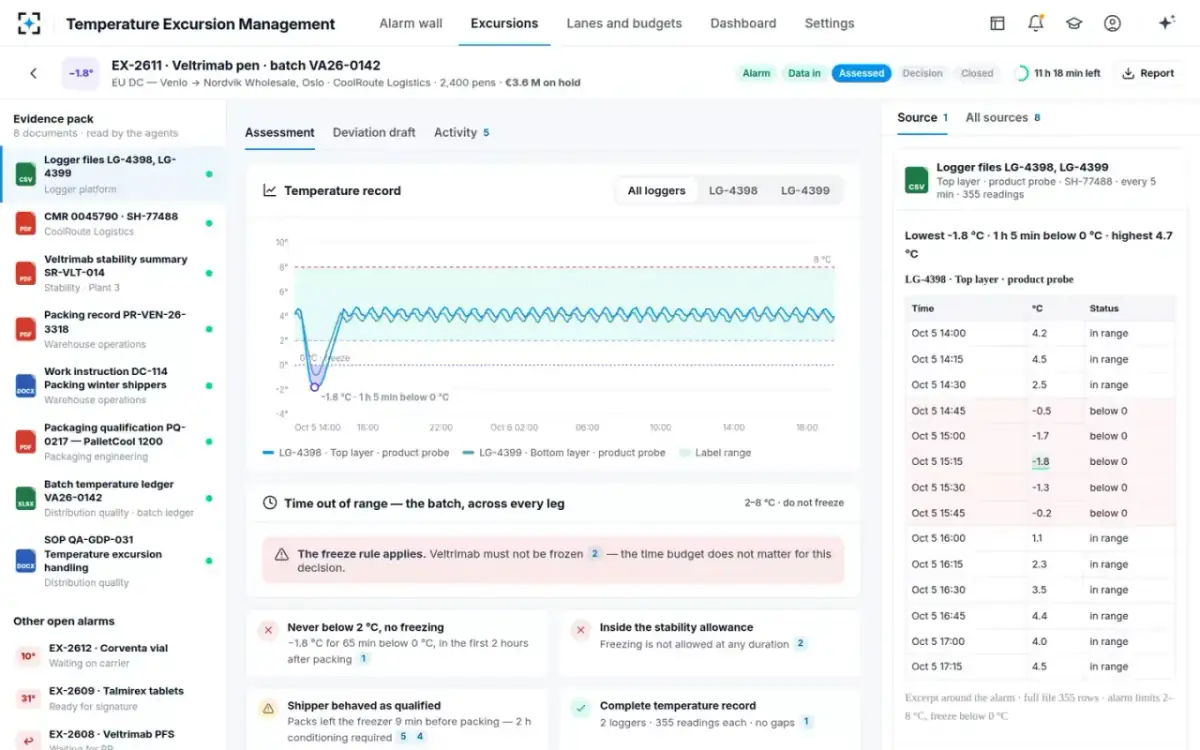Open citation 2 in freeze rule banner

coord(594,553)
